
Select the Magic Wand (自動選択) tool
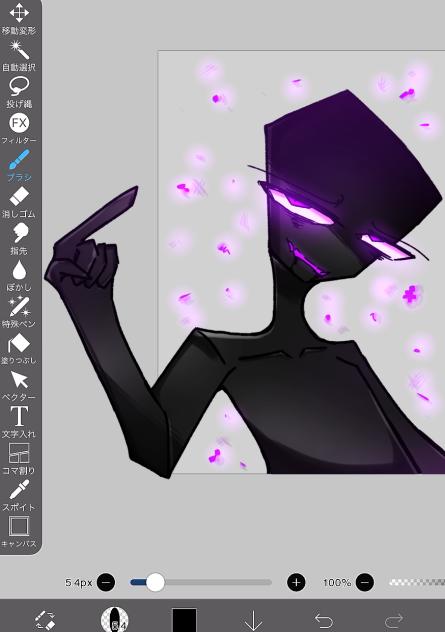(19, 56)
